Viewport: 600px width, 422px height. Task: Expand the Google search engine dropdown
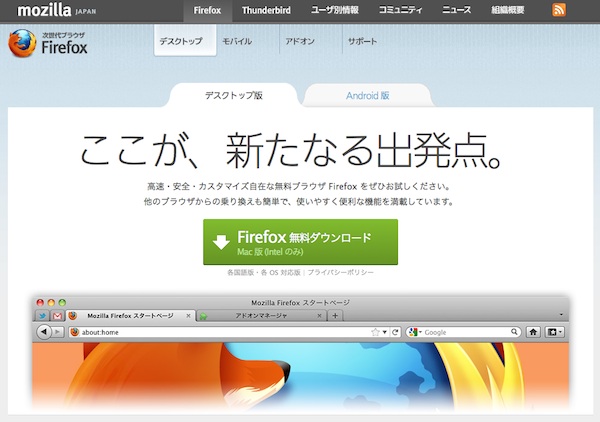[x=416, y=332]
